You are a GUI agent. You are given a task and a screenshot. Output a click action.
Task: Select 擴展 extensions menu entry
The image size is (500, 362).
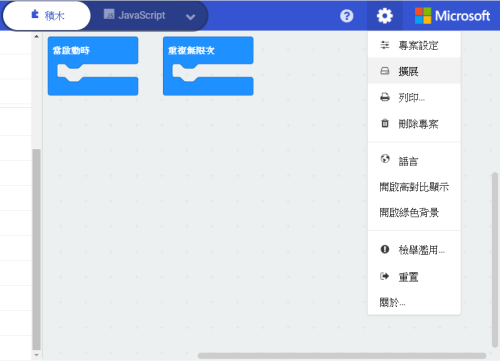tap(414, 71)
